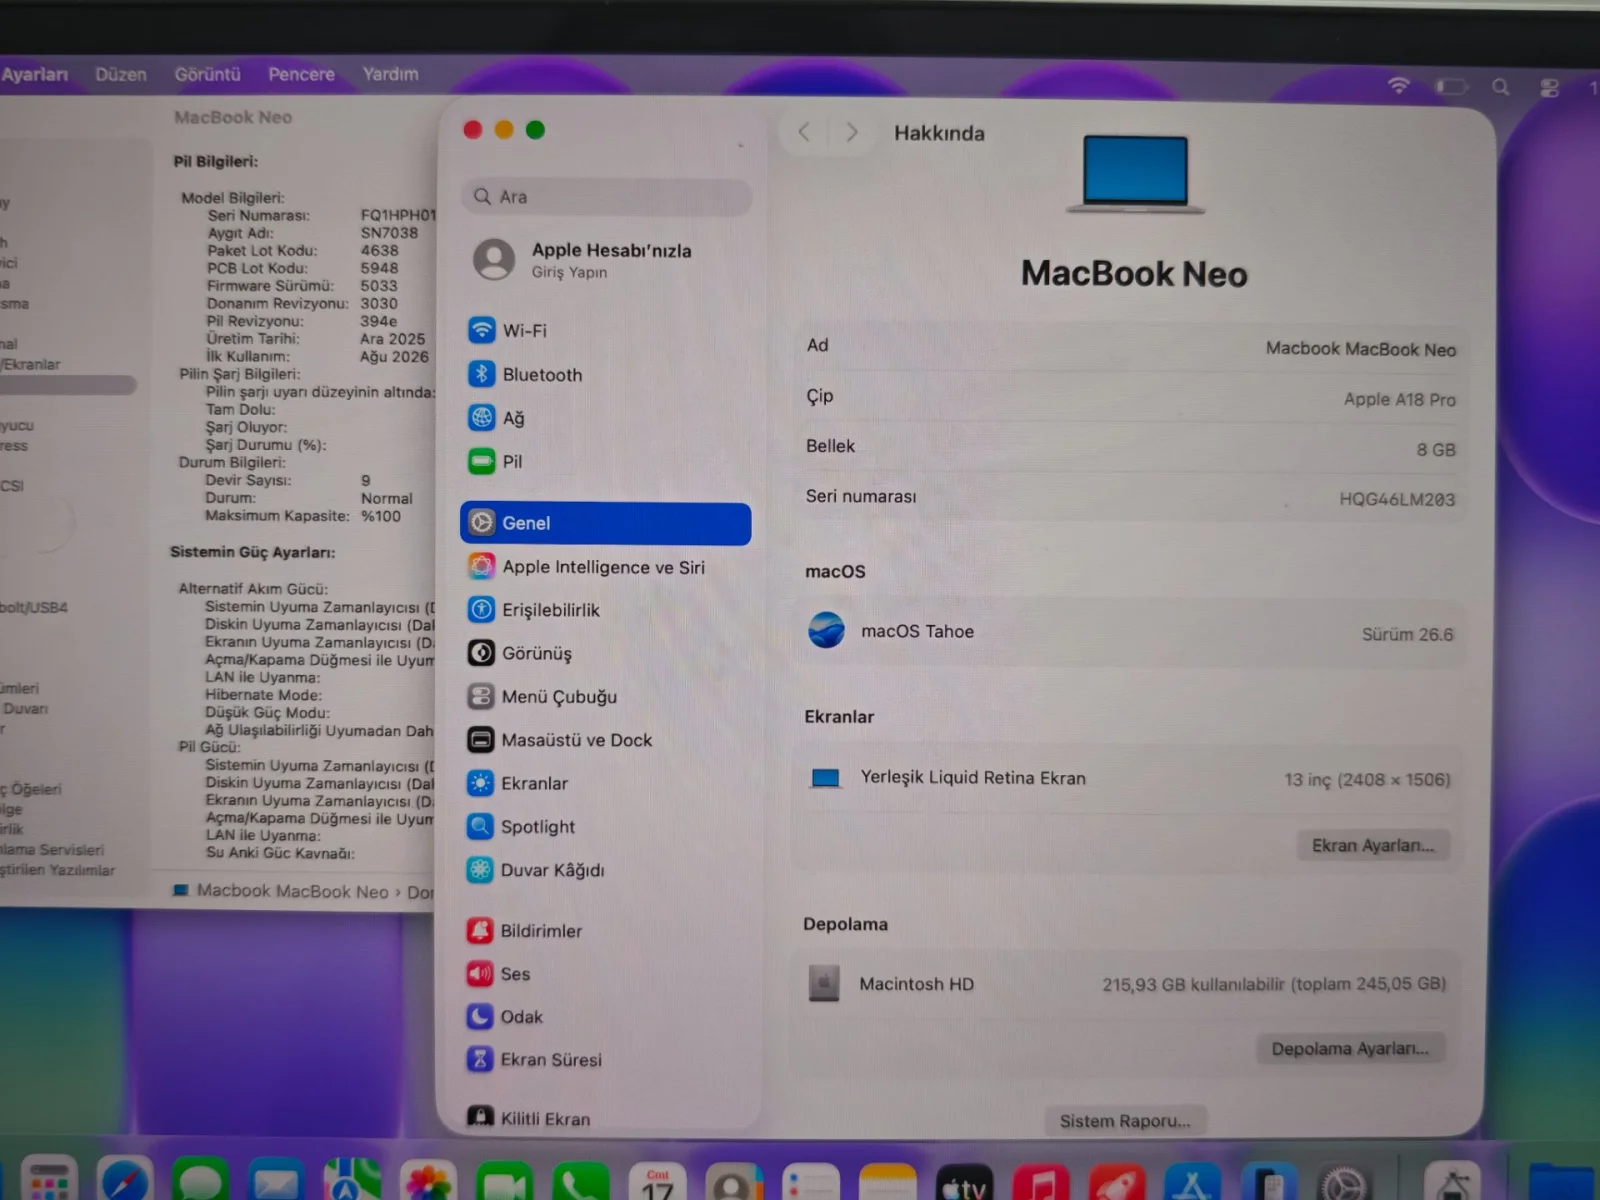Open Bildirimler notification settings
The width and height of the screenshot is (1600, 1200).
tap(606, 931)
